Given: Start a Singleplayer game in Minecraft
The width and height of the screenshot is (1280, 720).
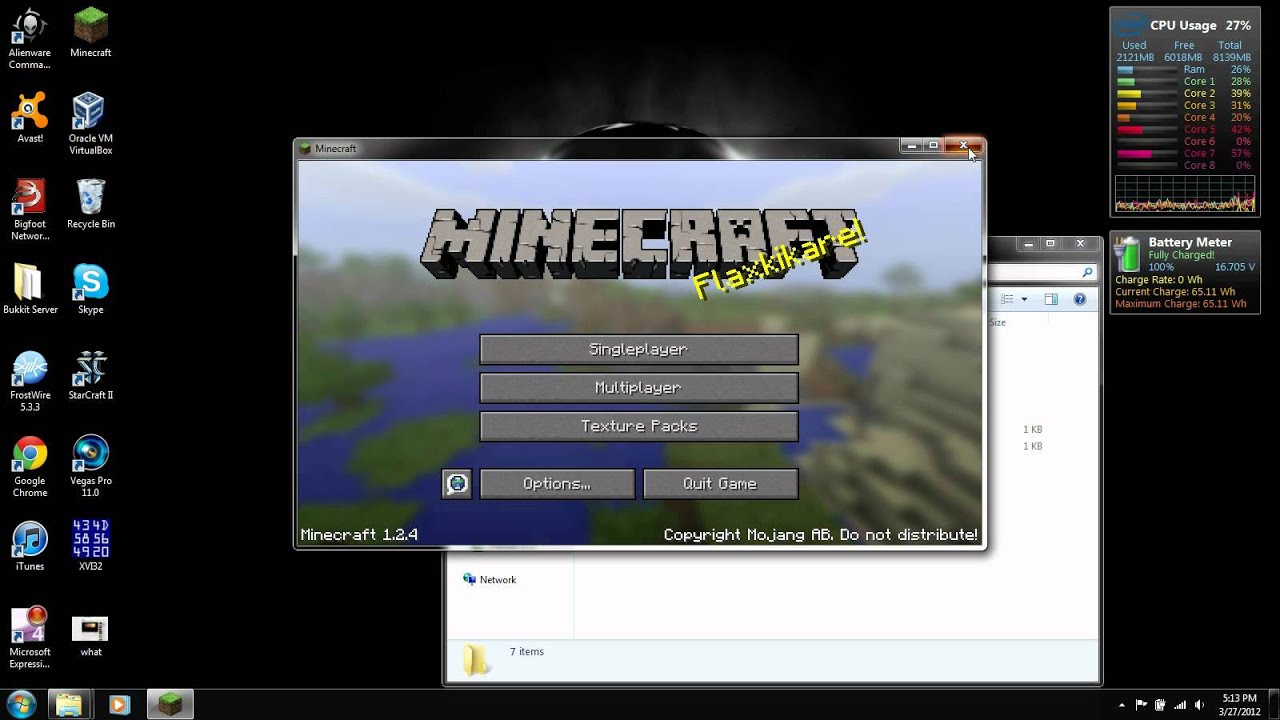Looking at the screenshot, I should tap(639, 349).
